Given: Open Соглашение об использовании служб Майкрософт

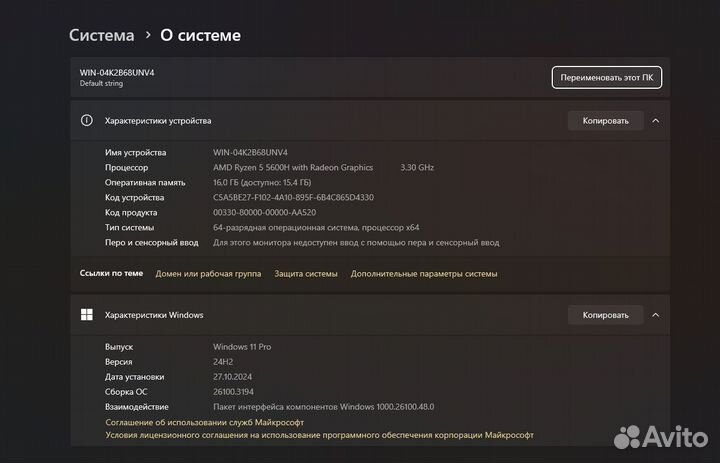Looking at the screenshot, I should click(x=205, y=422).
